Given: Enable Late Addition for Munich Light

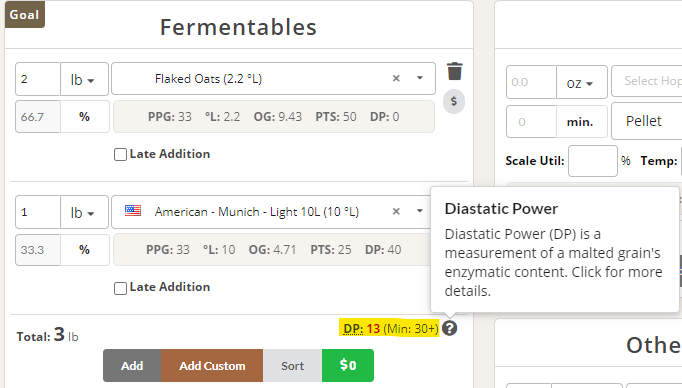Looking at the screenshot, I should click(x=120, y=288).
